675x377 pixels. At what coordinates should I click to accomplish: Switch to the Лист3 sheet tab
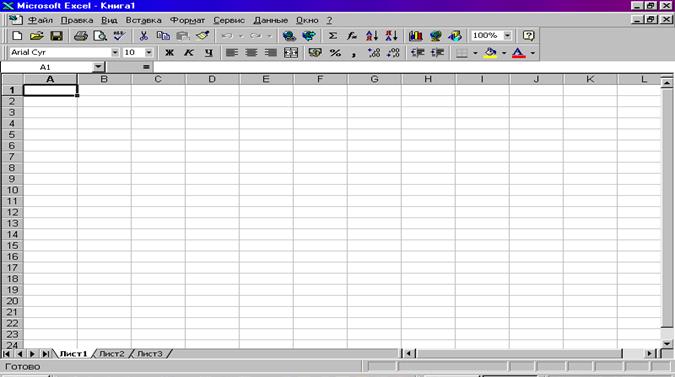pyautogui.click(x=149, y=354)
